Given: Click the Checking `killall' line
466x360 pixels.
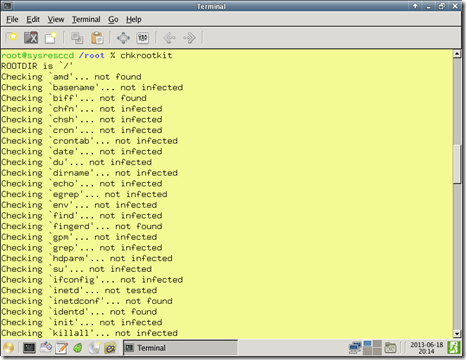Looking at the screenshot, I should pos(89,333).
